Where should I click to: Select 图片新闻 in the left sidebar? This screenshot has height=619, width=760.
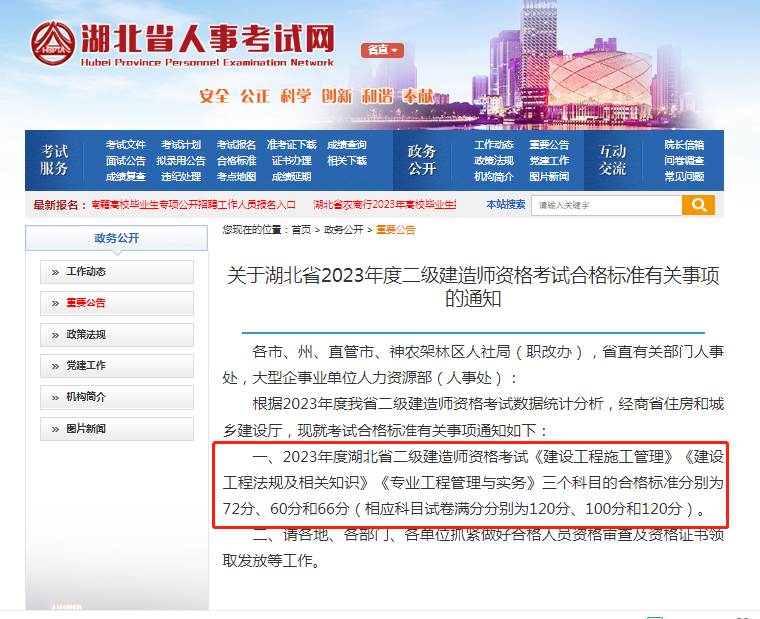[117, 429]
